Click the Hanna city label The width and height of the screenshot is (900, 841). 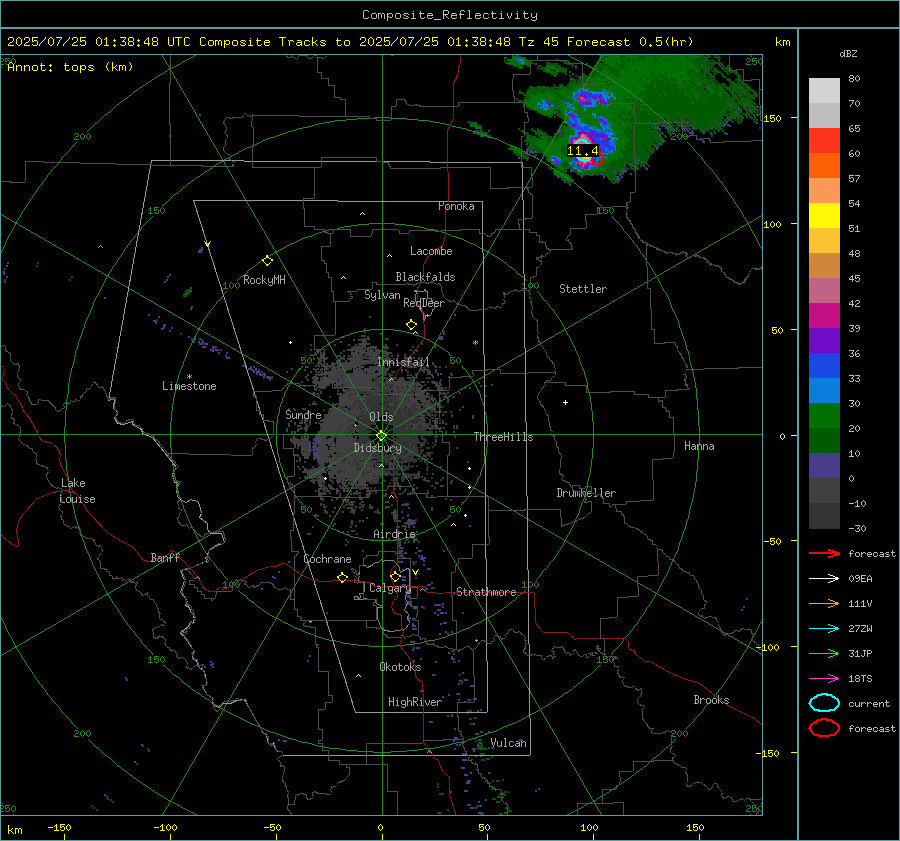[699, 446]
